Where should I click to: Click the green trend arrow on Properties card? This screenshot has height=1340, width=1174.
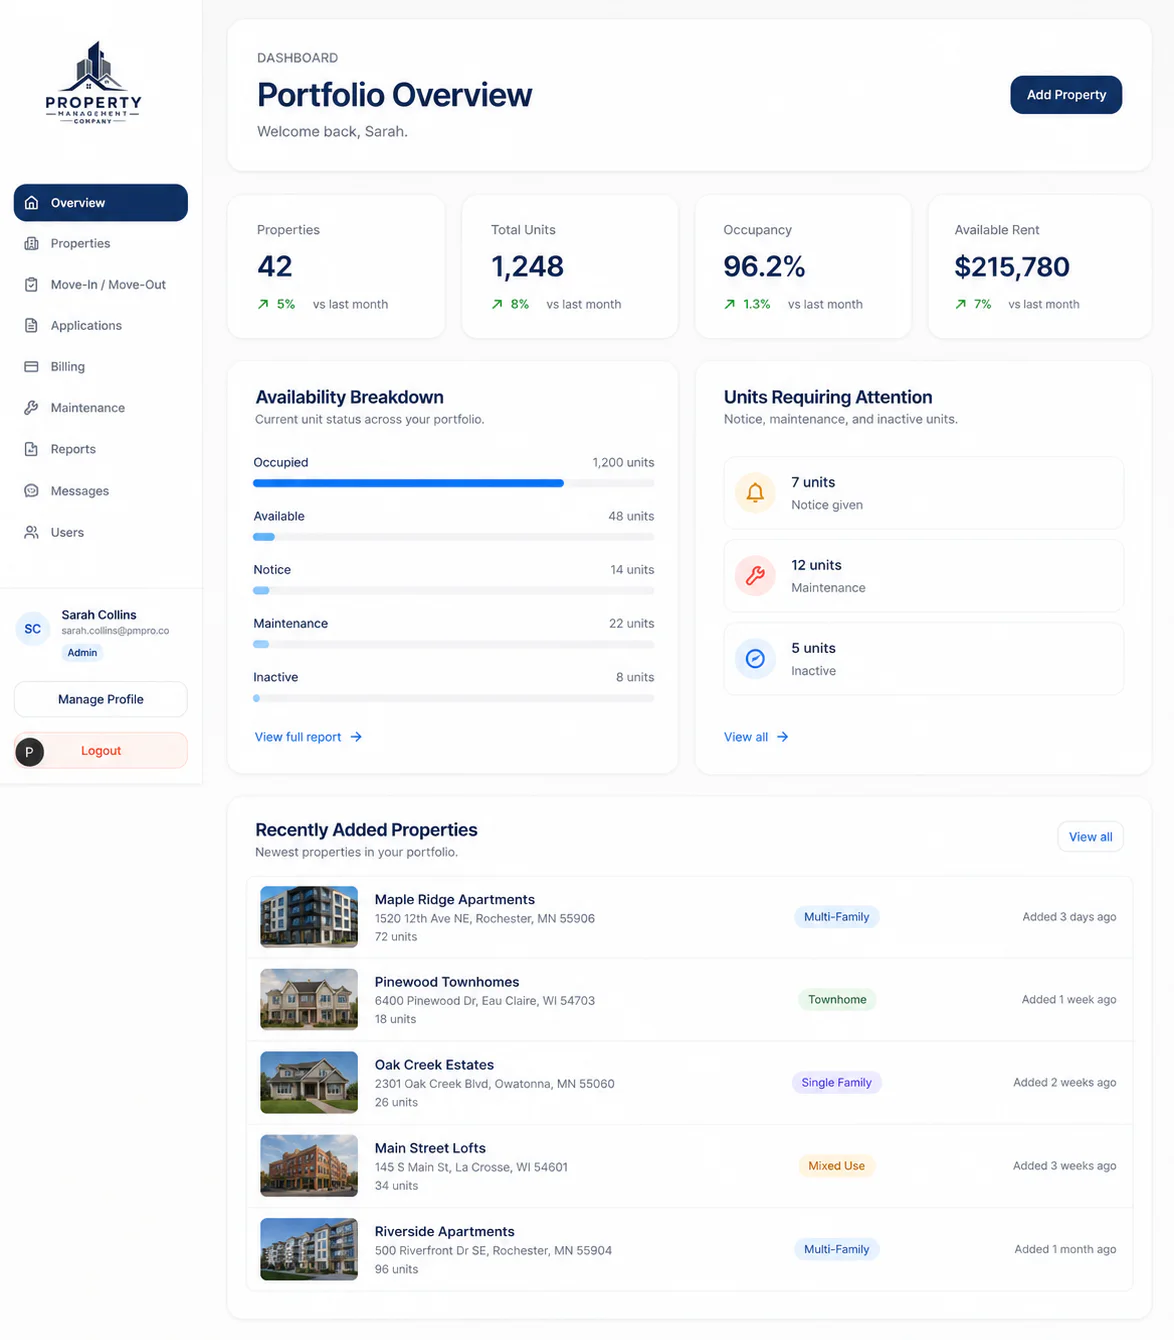pos(263,304)
